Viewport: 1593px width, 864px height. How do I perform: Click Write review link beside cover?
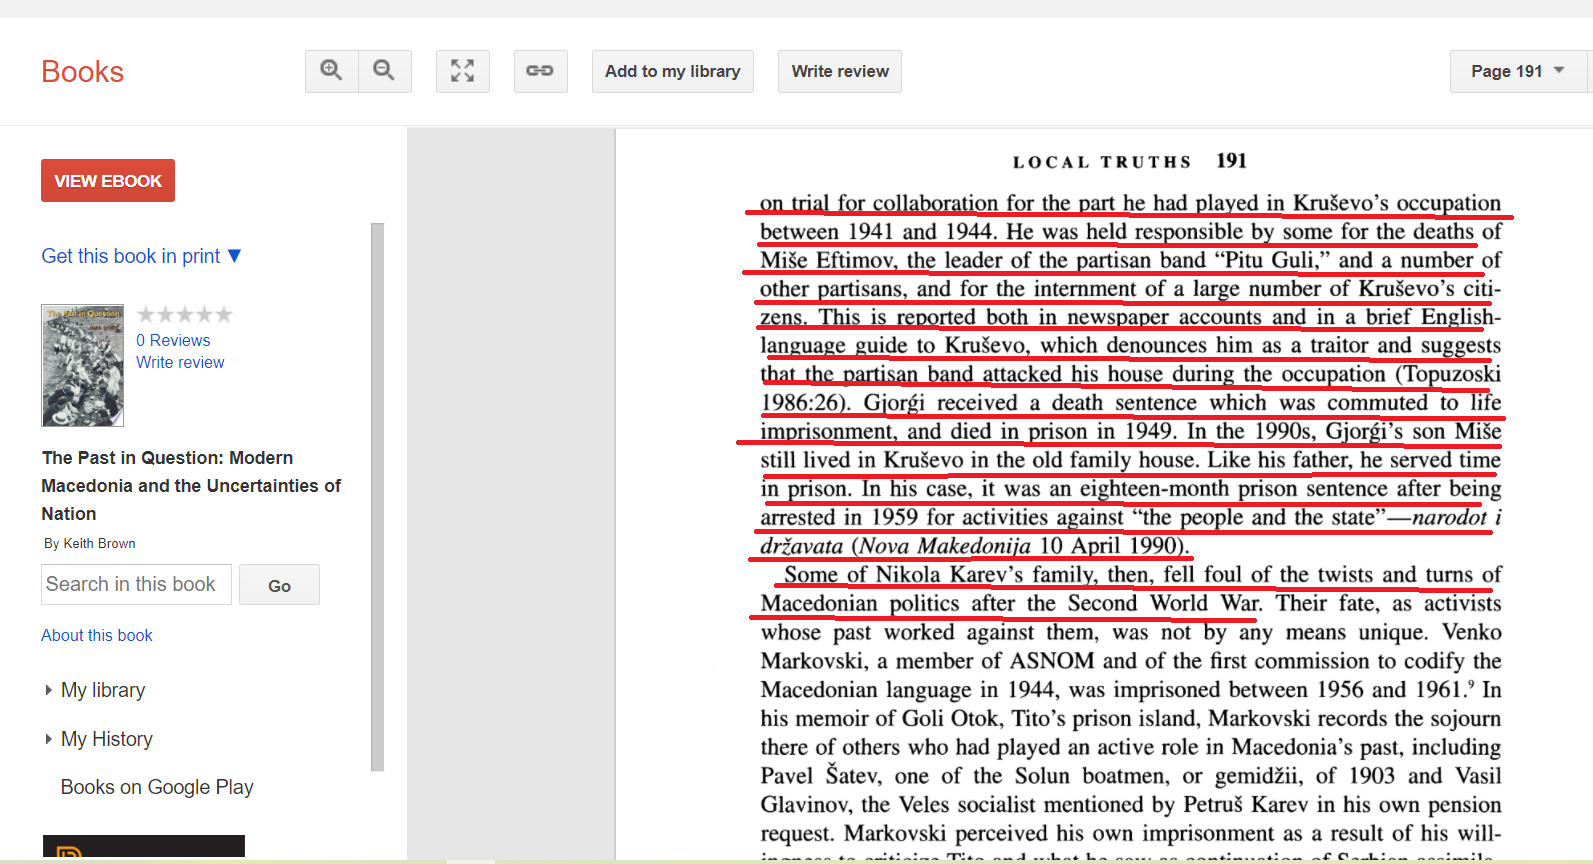[x=180, y=362]
